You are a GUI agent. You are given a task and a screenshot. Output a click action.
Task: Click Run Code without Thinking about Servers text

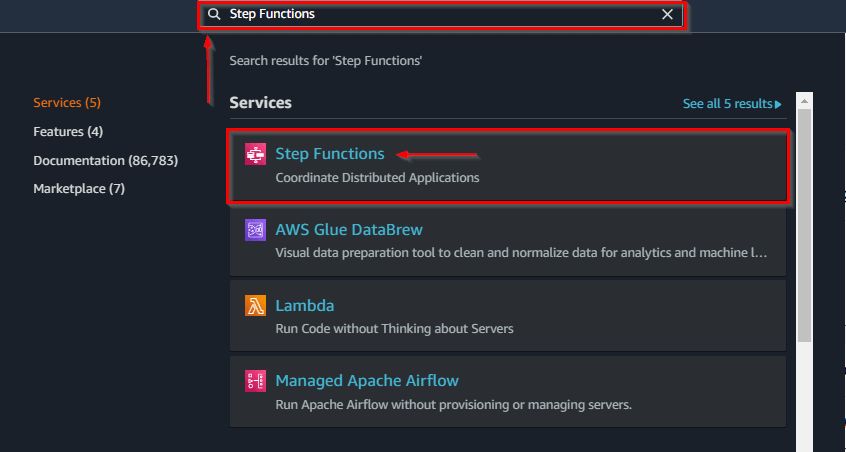tap(394, 328)
